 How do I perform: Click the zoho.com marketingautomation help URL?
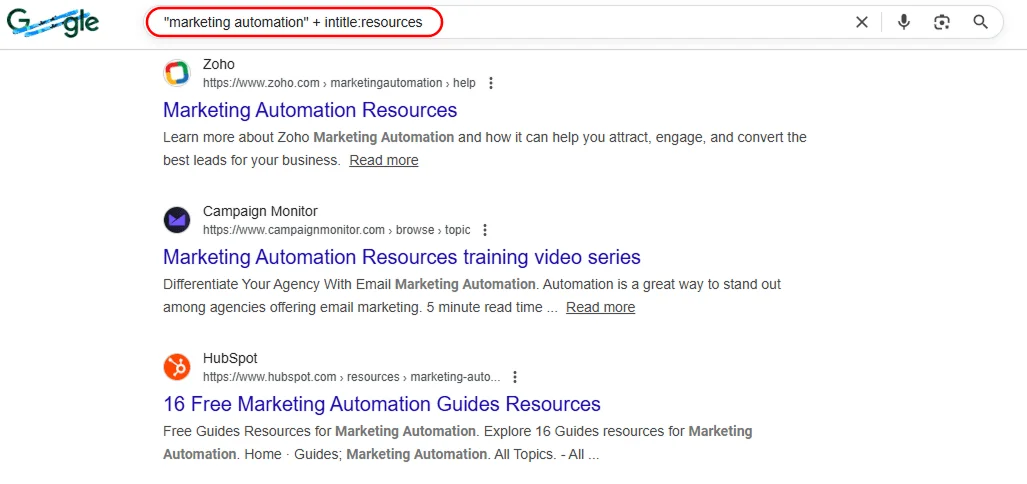[339, 83]
